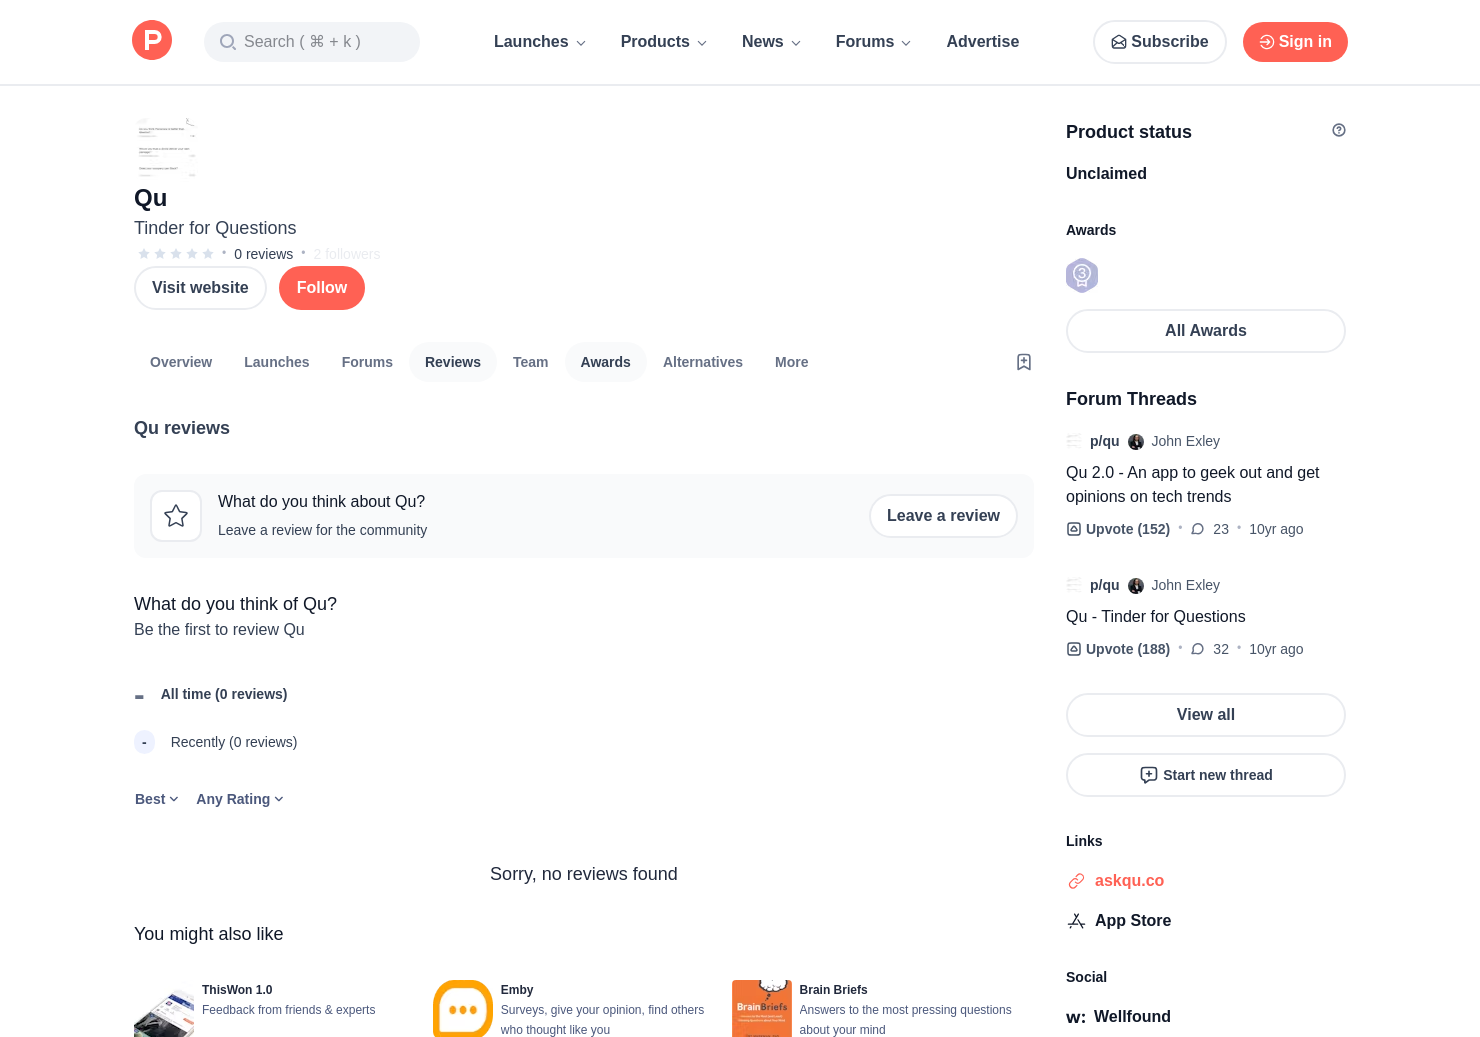This screenshot has width=1480, height=1037.
Task: Click the star icon in review box
Action: coord(176,516)
